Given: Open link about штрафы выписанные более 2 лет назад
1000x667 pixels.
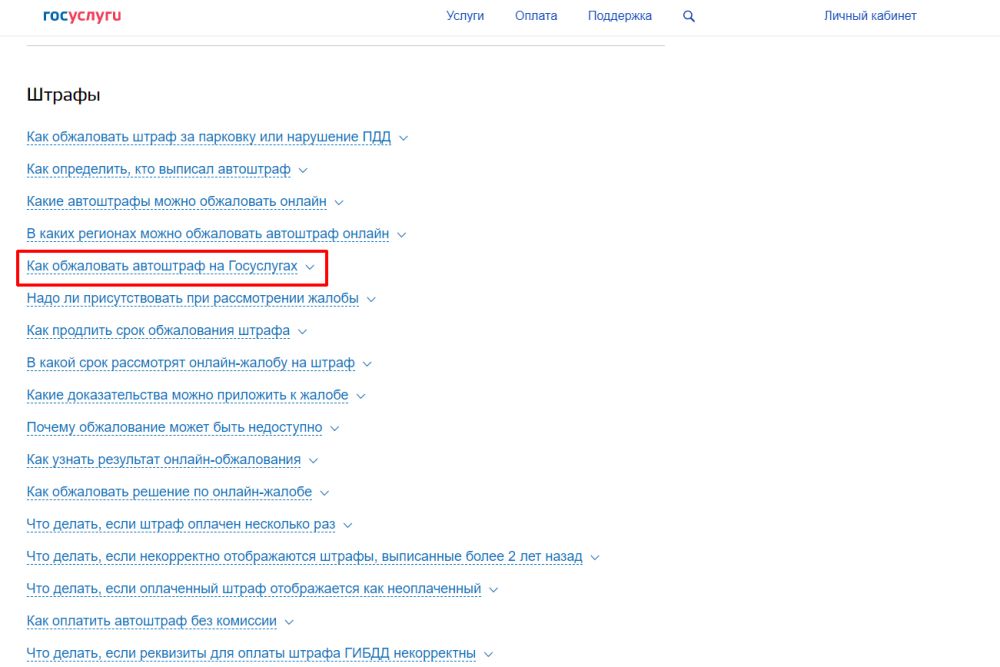Looking at the screenshot, I should [304, 557].
